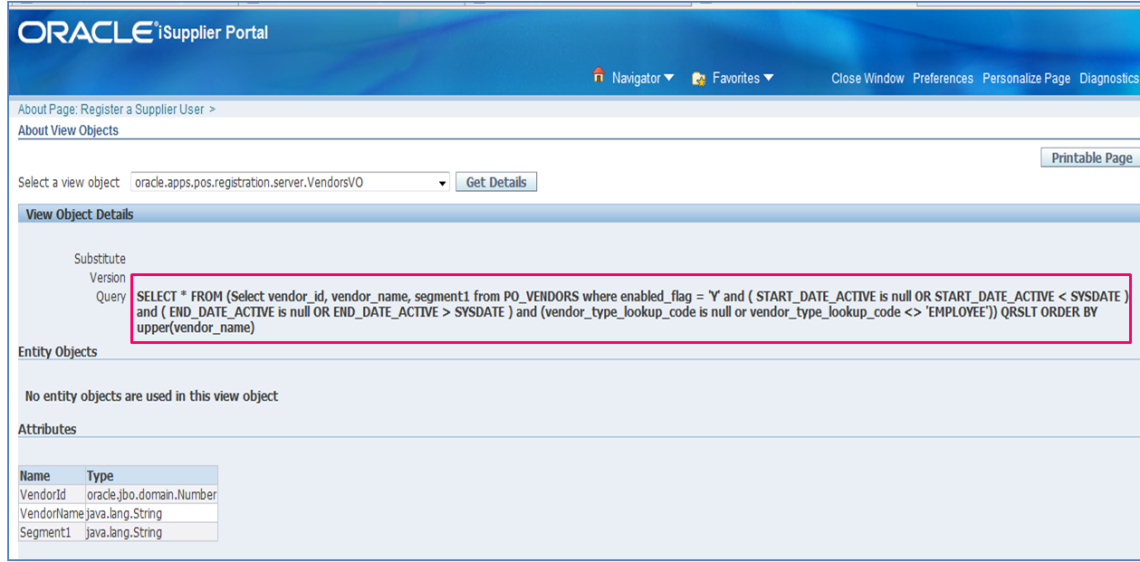
Task: Click the Attributes section heading
Action: [x=47, y=429]
